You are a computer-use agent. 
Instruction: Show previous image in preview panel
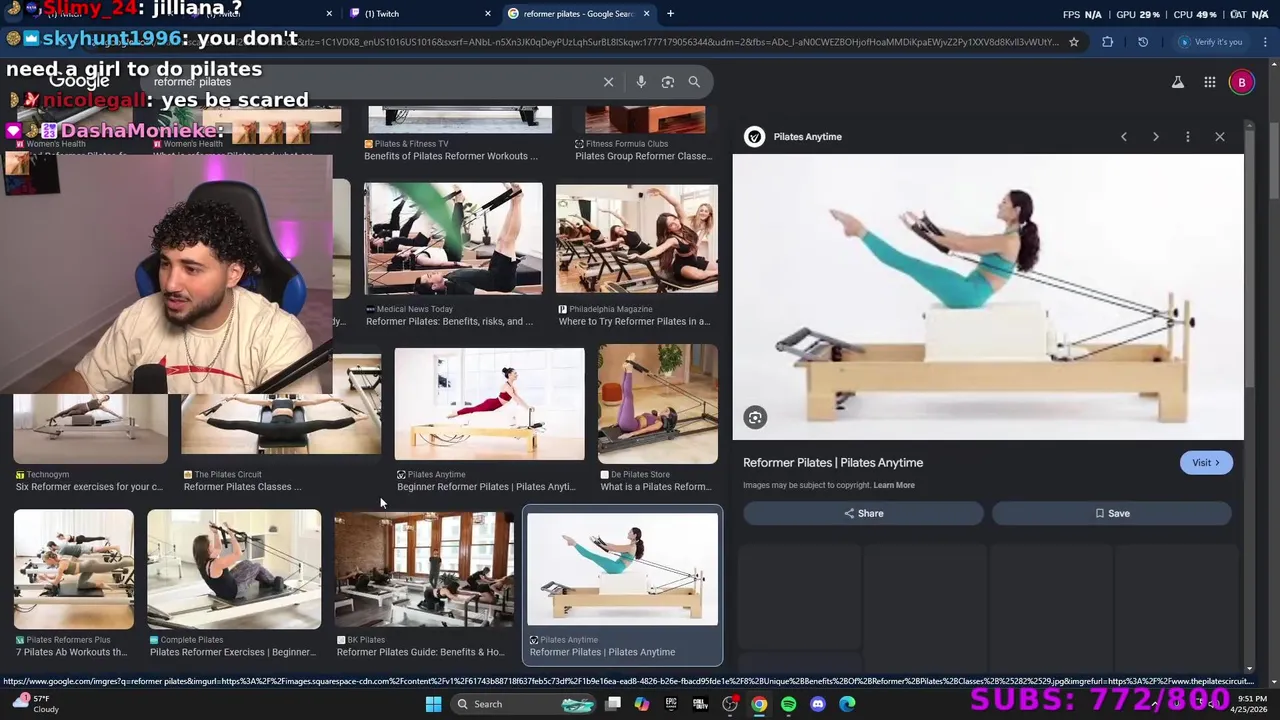[x=1124, y=137]
